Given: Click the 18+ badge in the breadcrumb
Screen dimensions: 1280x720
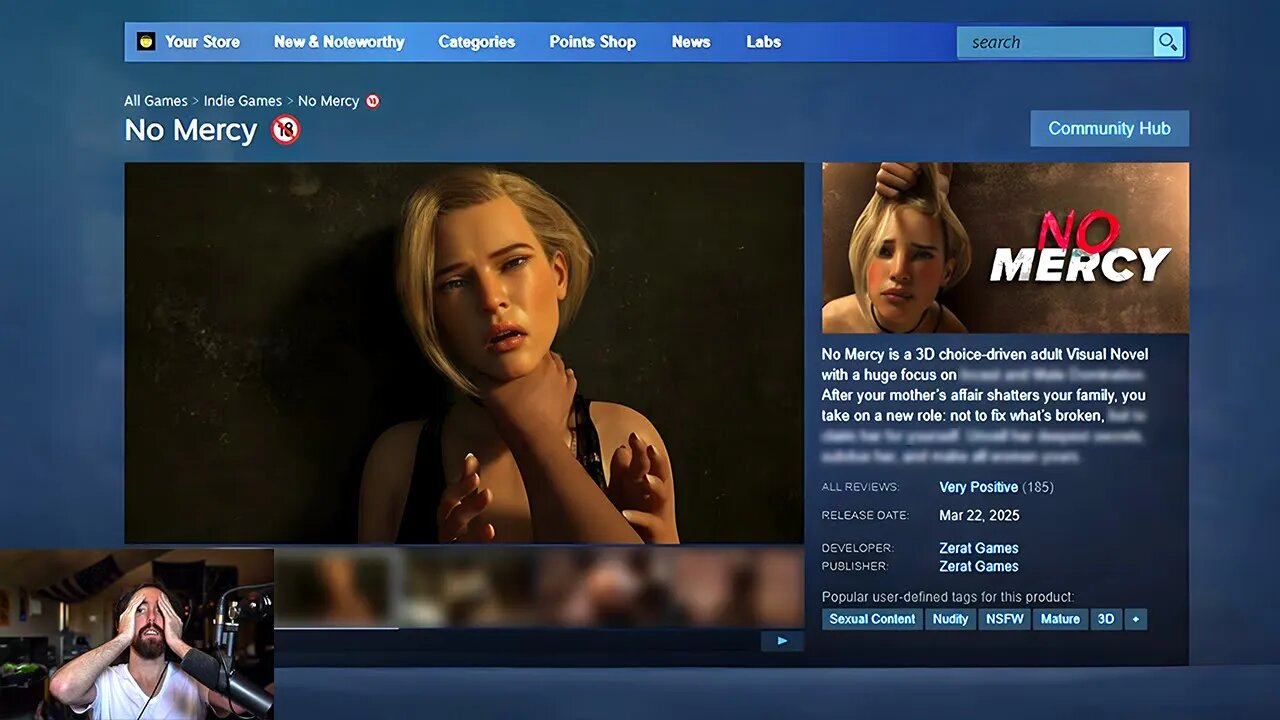Looking at the screenshot, I should (373, 101).
